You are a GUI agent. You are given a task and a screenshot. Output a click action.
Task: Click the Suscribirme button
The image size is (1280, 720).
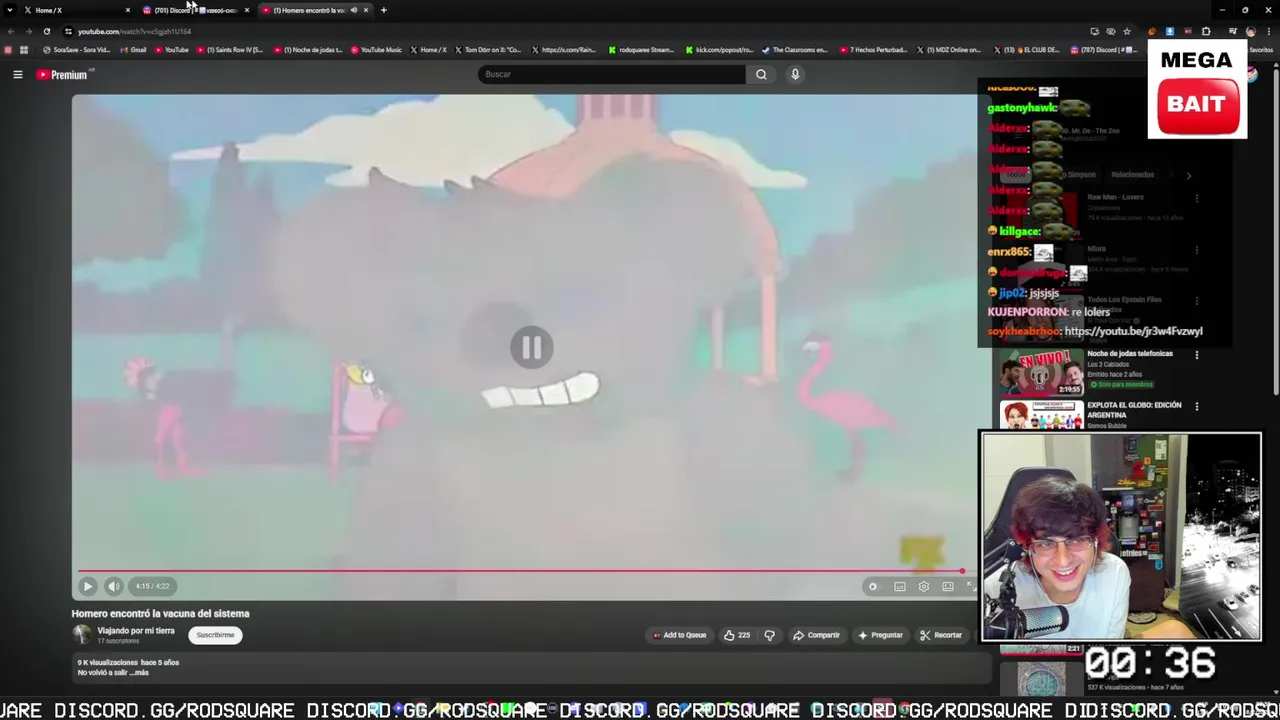pyautogui.click(x=215, y=635)
